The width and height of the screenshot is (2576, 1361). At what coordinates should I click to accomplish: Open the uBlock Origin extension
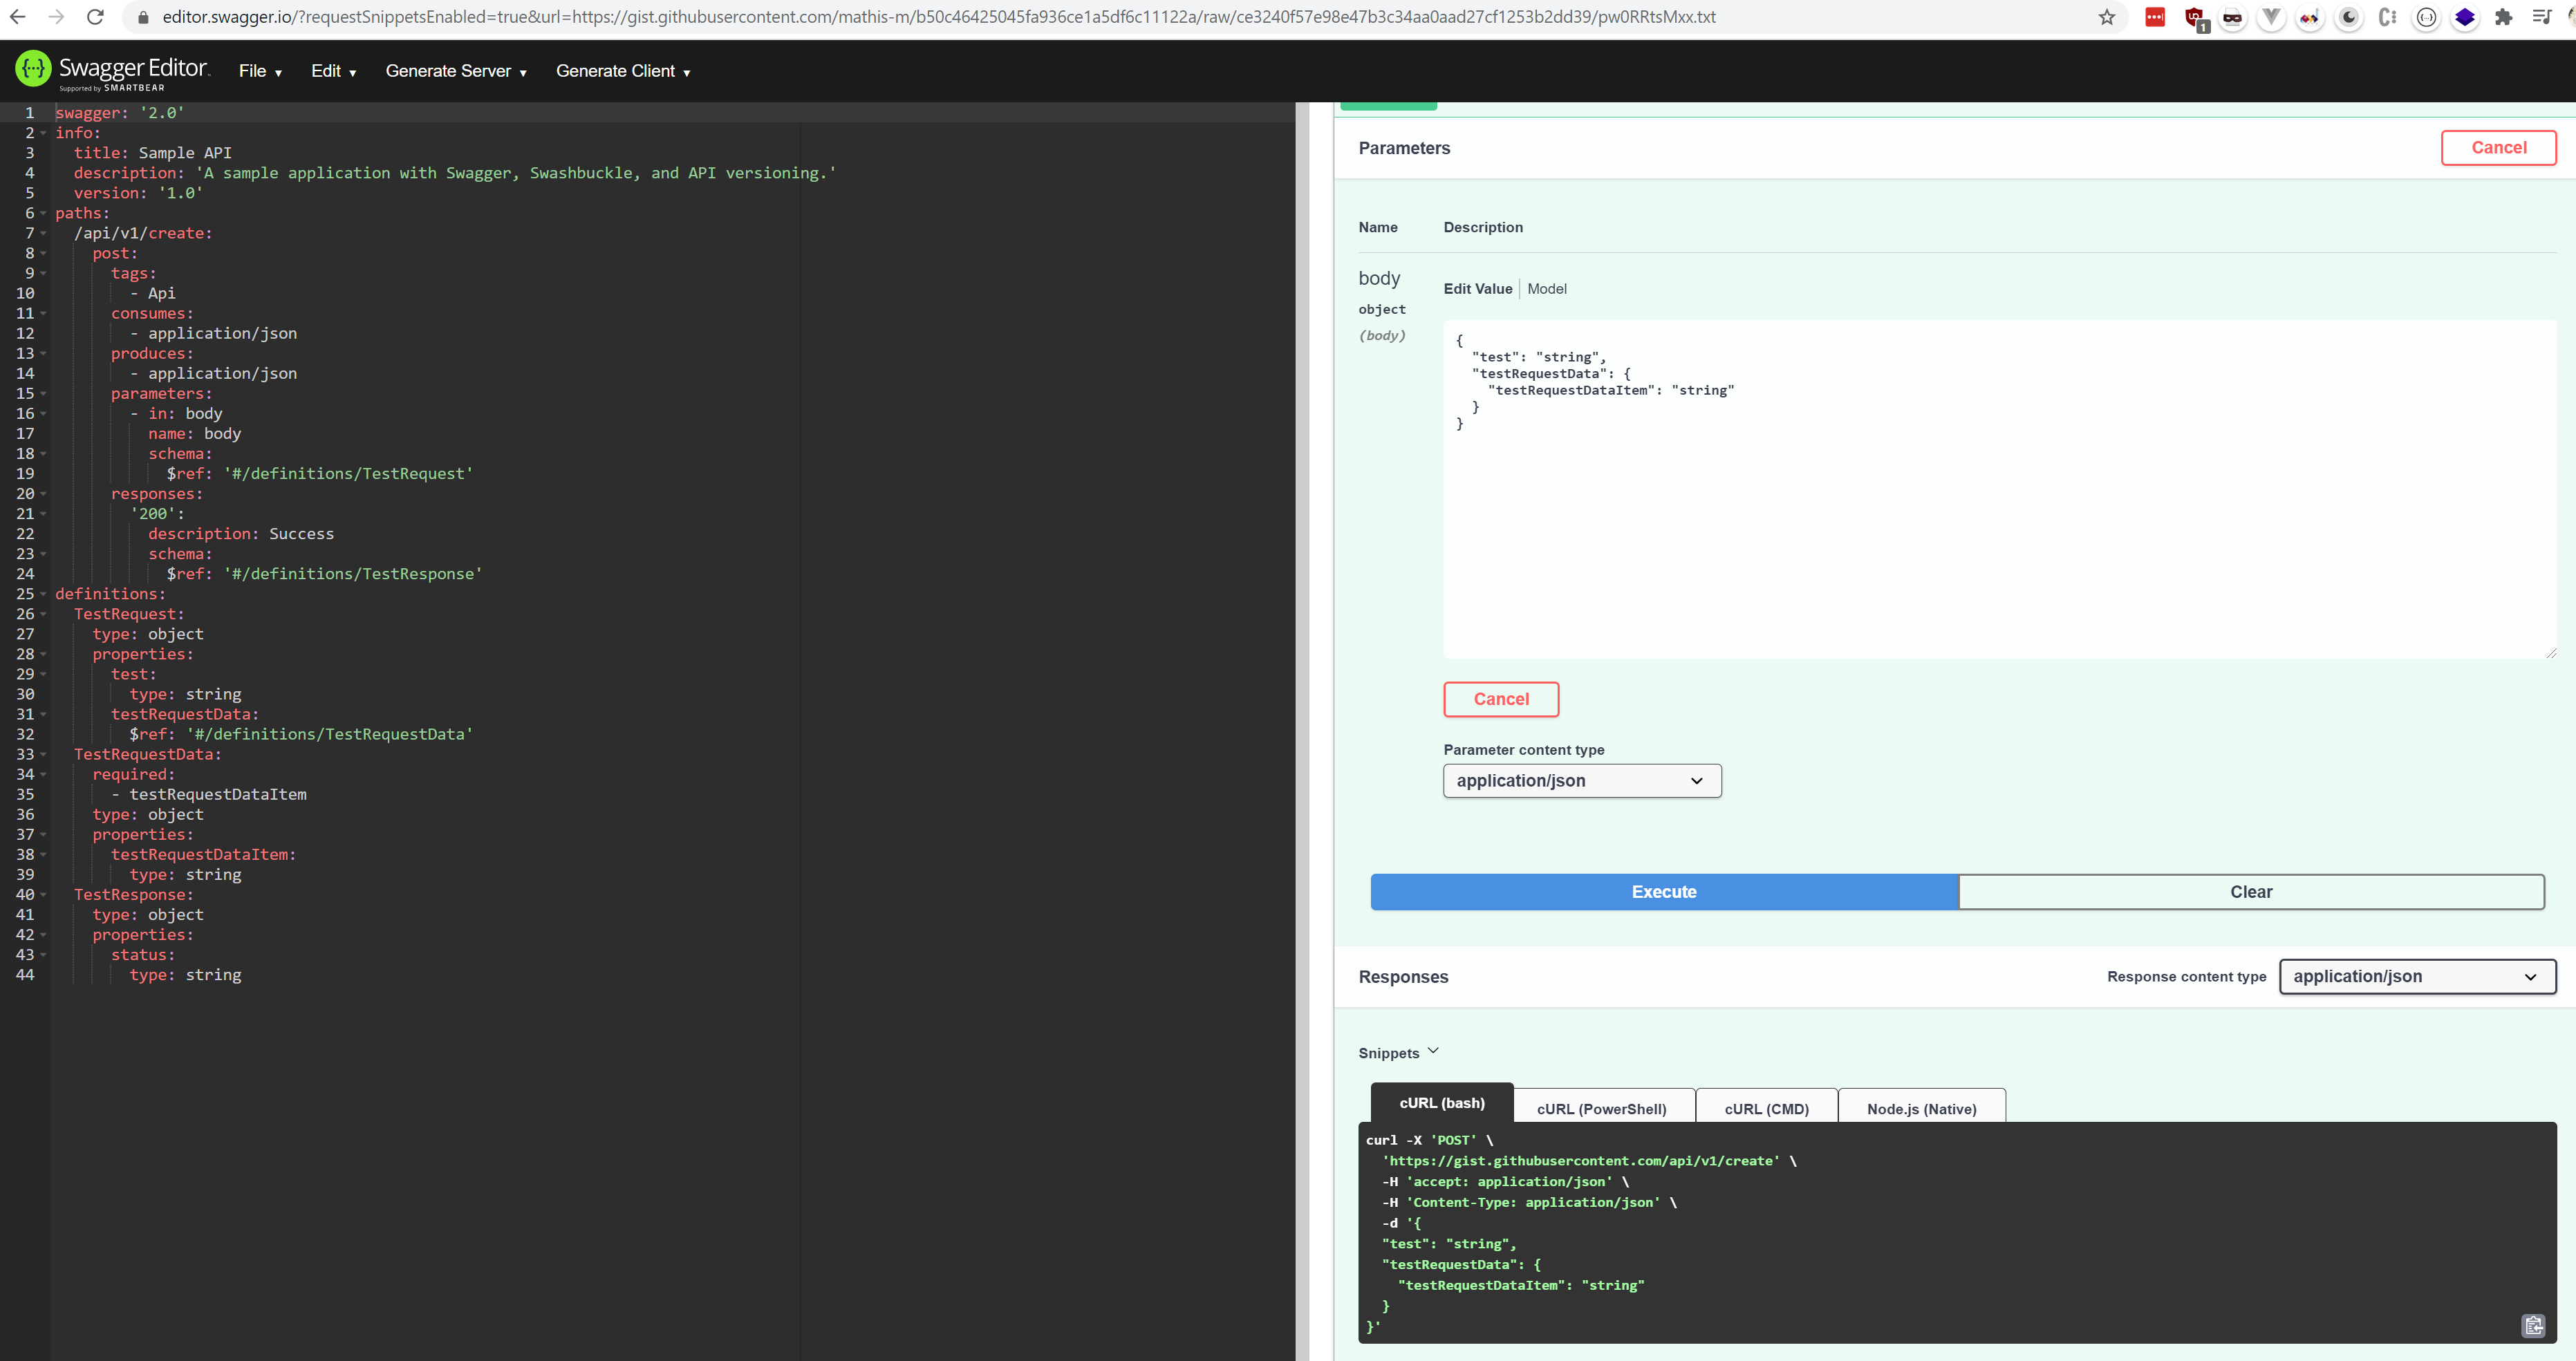2194,17
